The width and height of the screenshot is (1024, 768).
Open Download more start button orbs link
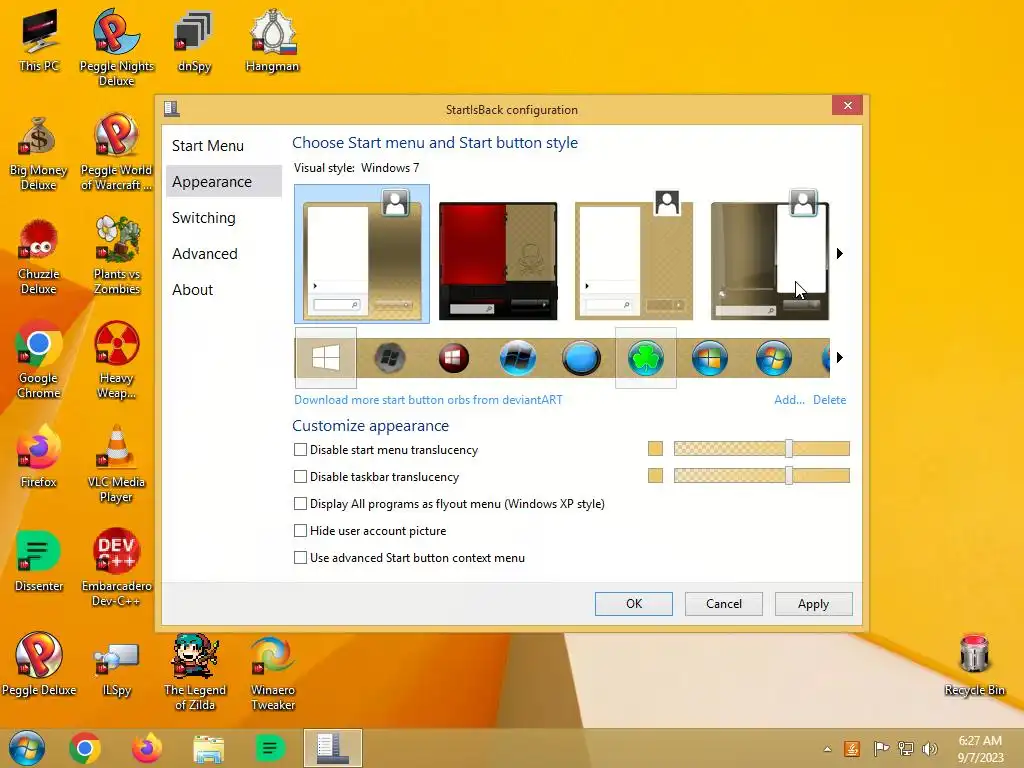pos(428,400)
